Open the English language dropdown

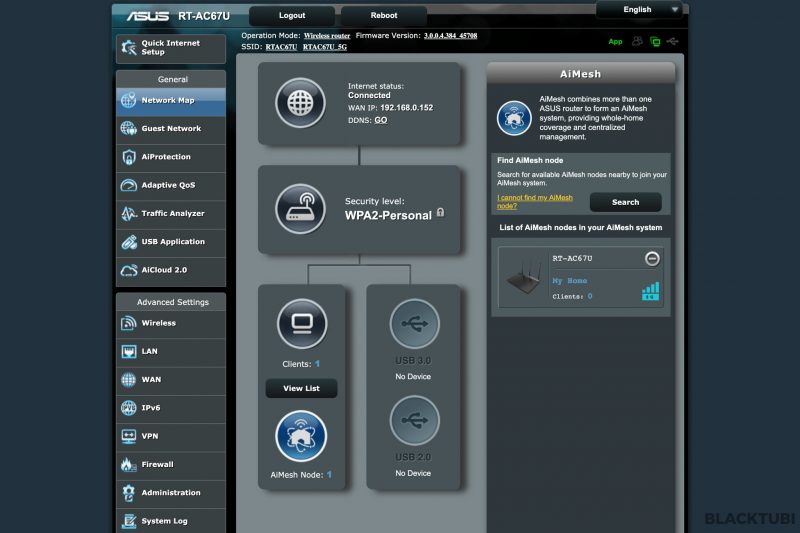(639, 10)
